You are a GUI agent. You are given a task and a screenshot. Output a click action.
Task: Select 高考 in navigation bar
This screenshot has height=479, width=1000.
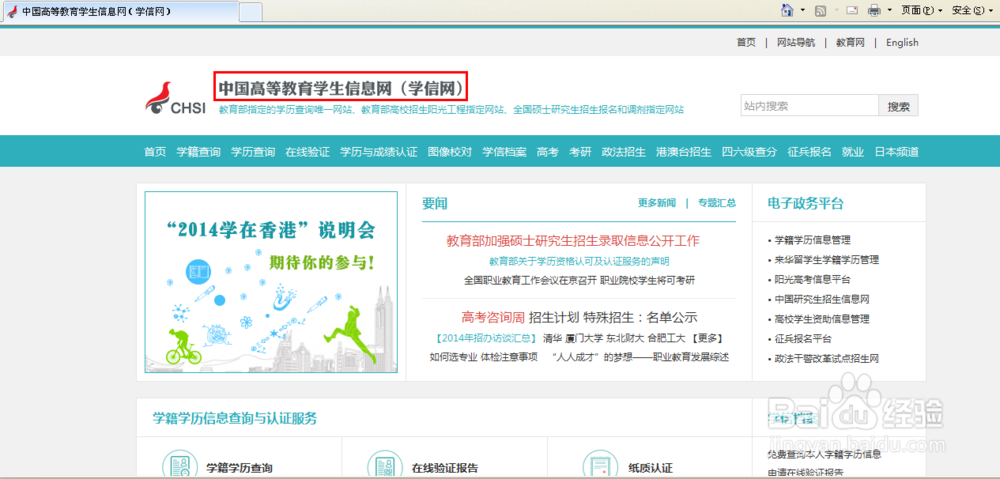point(548,152)
